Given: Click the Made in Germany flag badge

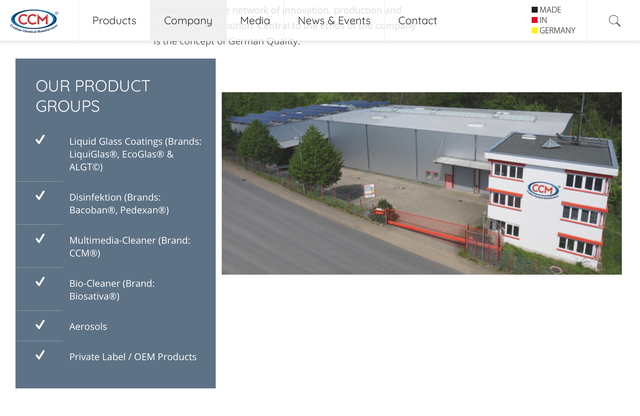Looking at the screenshot, I should tap(553, 20).
